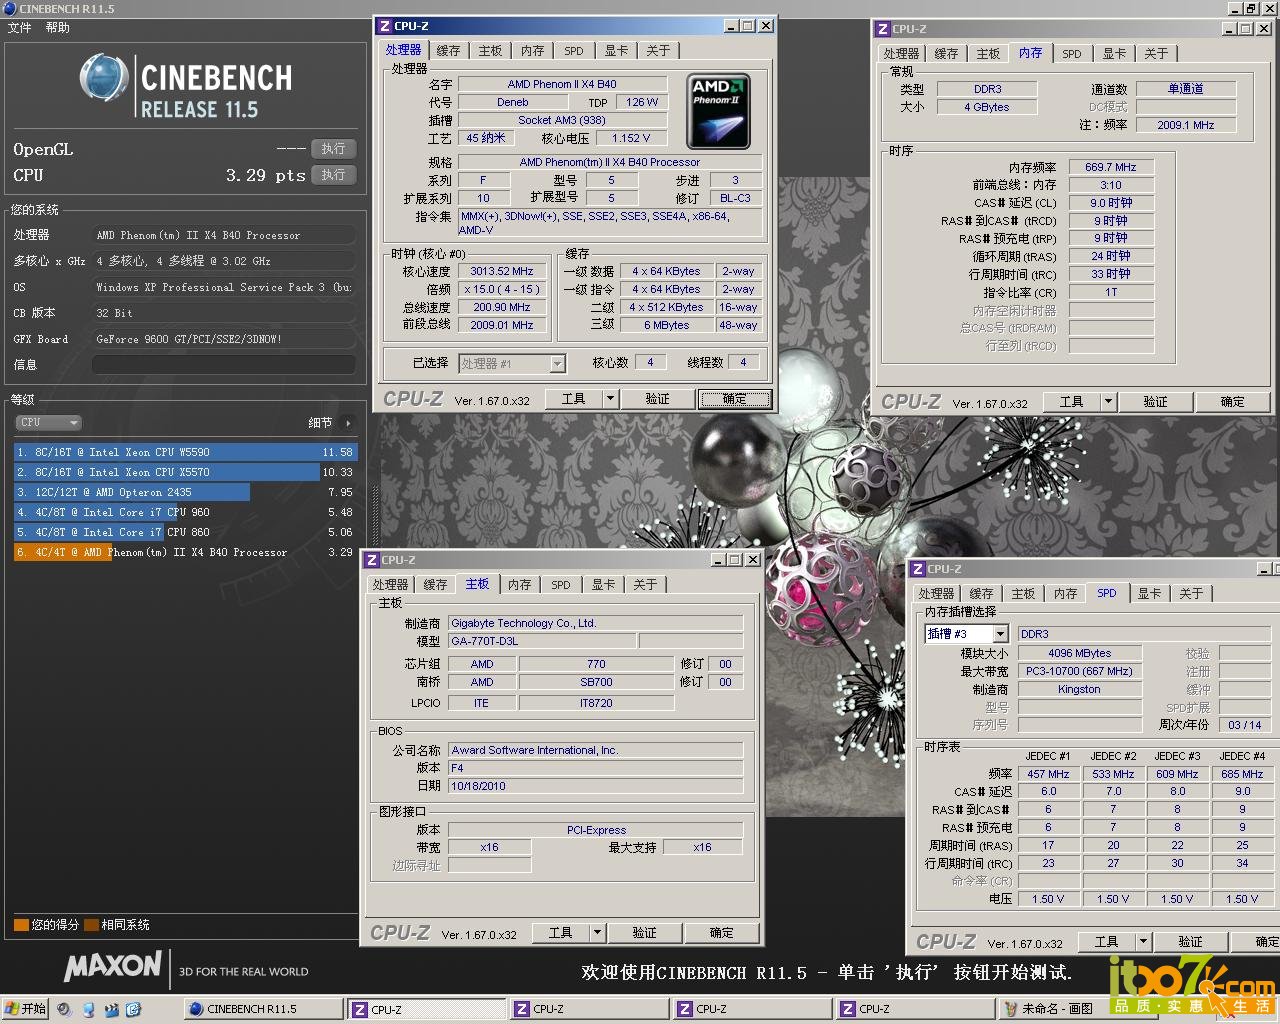Click 确定 in the mainboard window
This screenshot has height=1024, width=1280.
(722, 933)
